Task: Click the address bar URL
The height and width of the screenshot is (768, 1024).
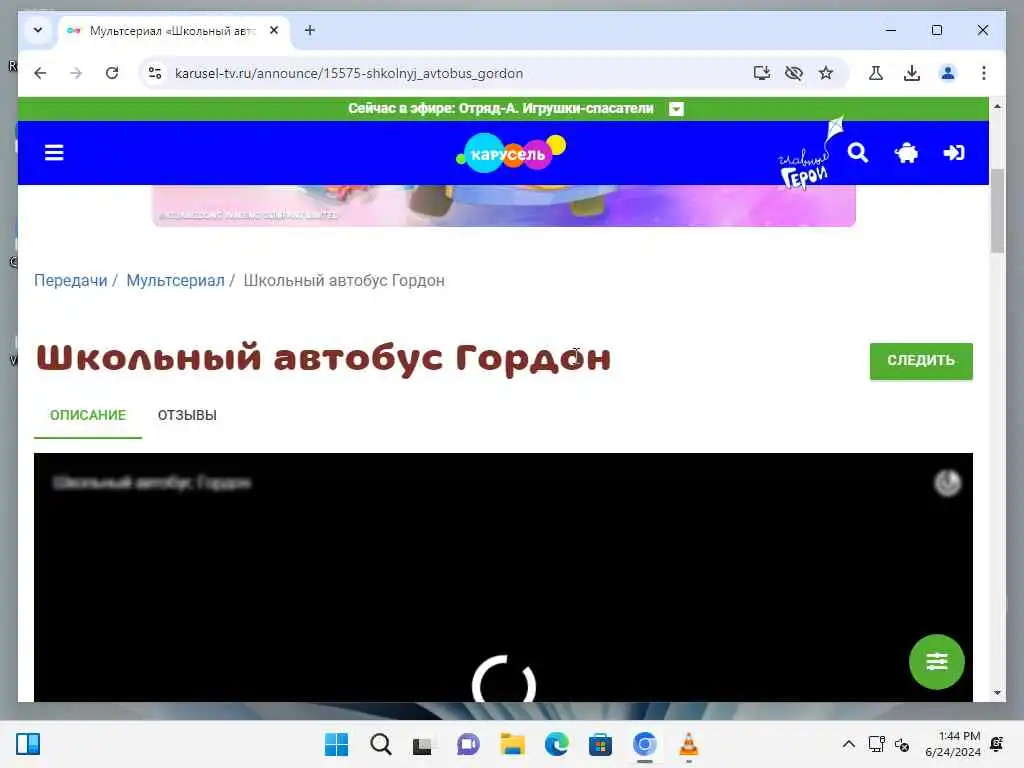Action: (349, 73)
